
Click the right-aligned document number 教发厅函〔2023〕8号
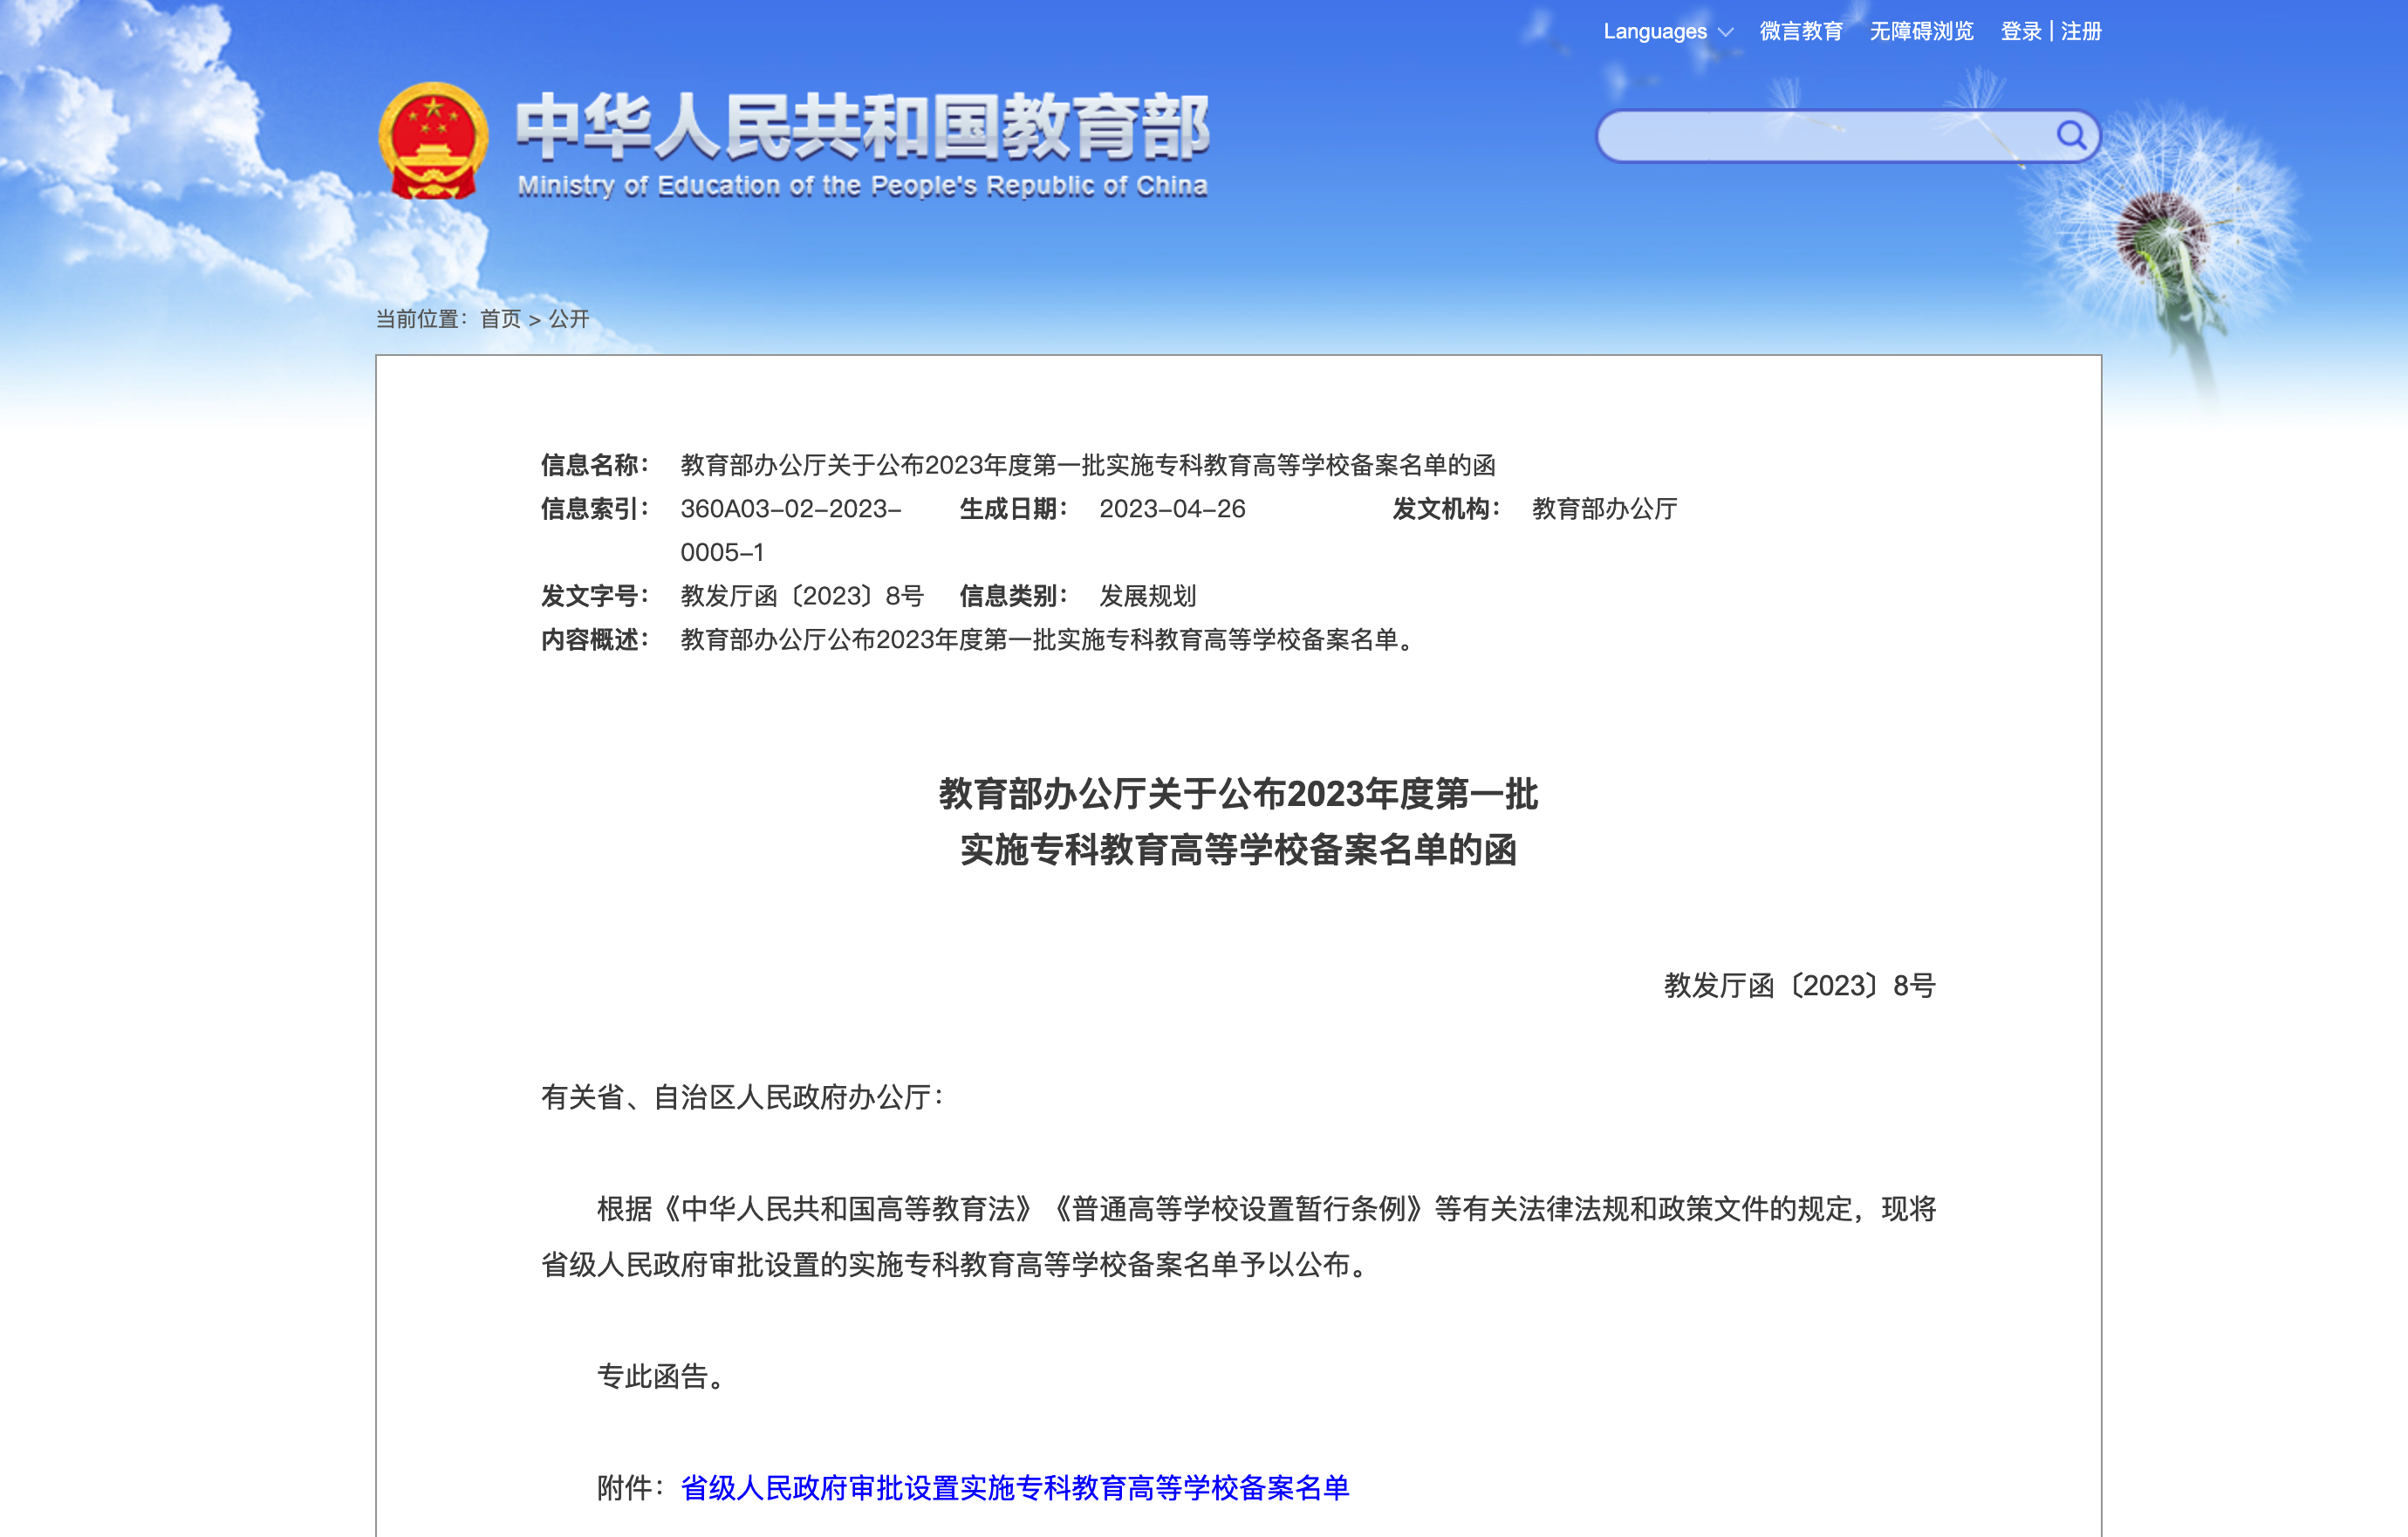click(1799, 986)
